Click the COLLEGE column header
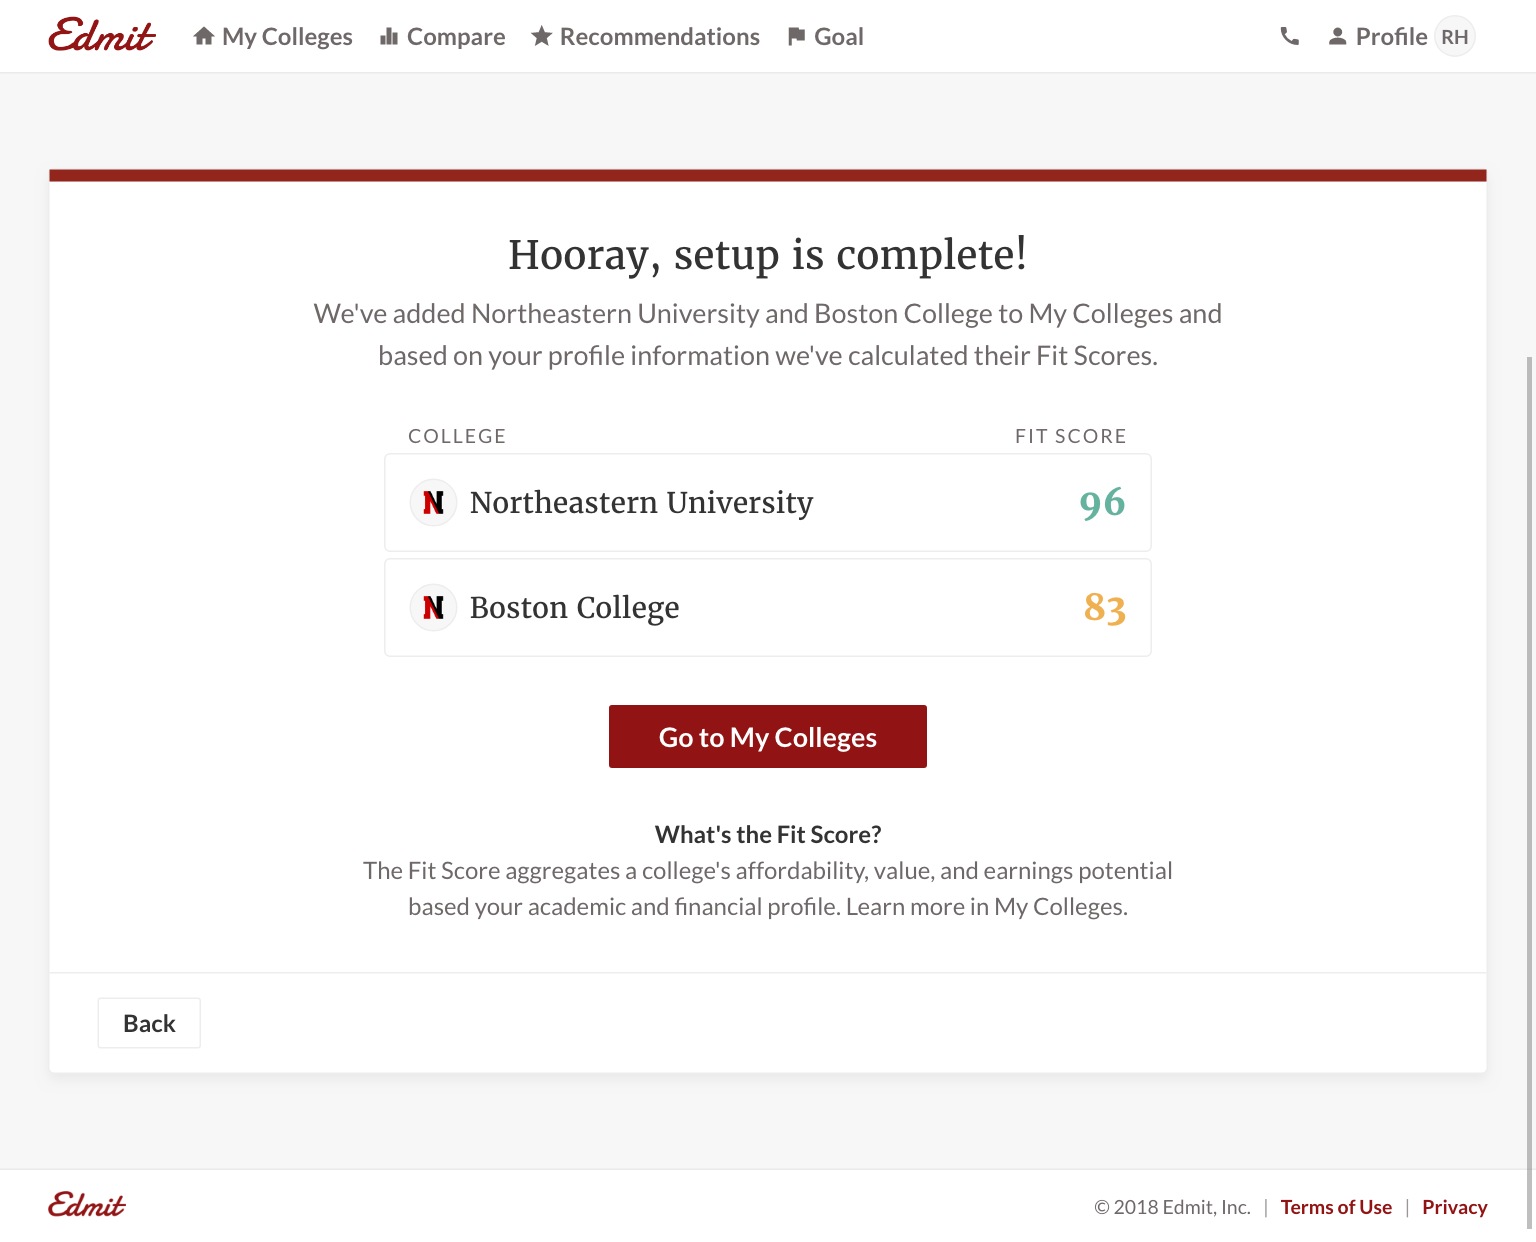 point(457,436)
